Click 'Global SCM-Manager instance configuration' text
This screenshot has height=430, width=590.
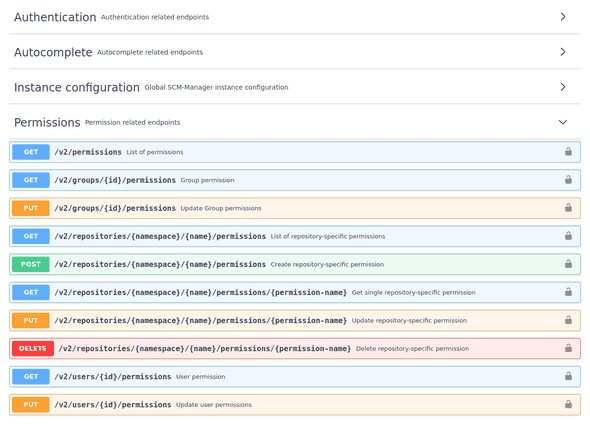click(x=216, y=87)
